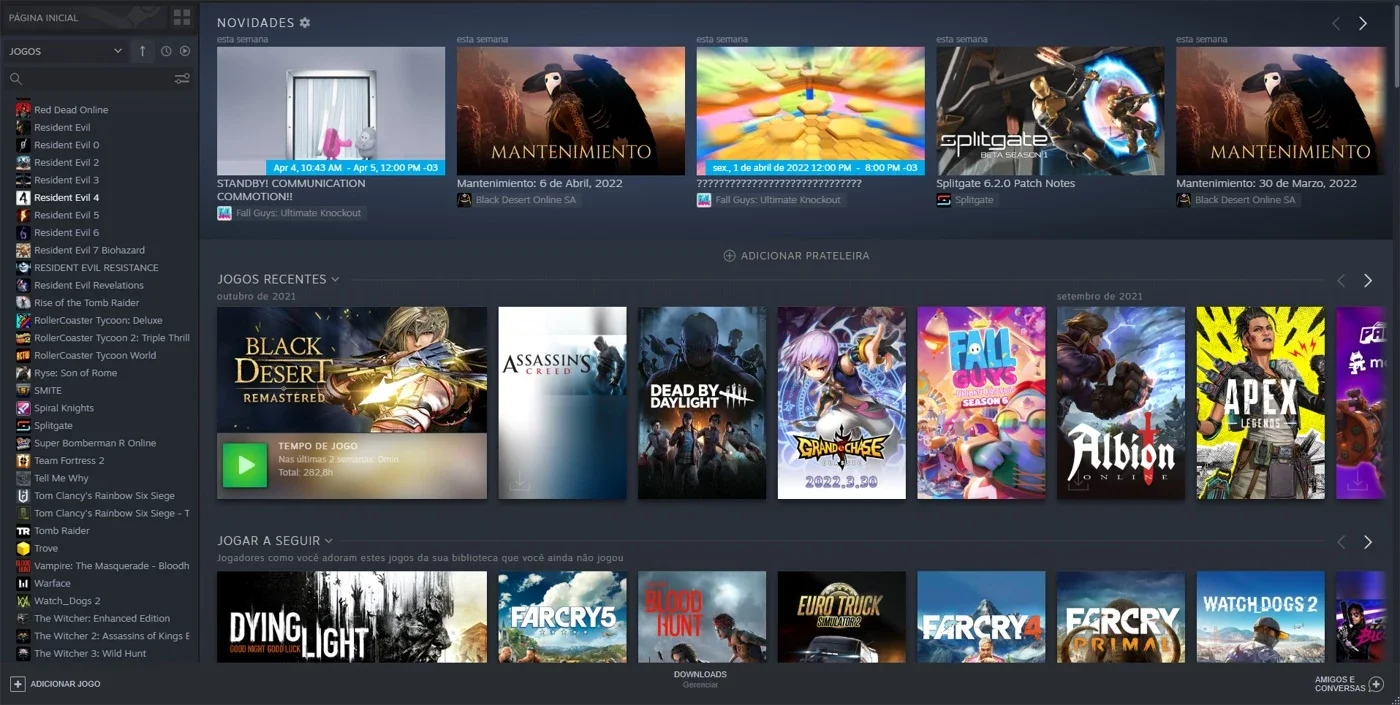Image resolution: width=1400 pixels, height=705 pixels.
Task: Open Downloads manager at bottom
Action: coord(700,679)
